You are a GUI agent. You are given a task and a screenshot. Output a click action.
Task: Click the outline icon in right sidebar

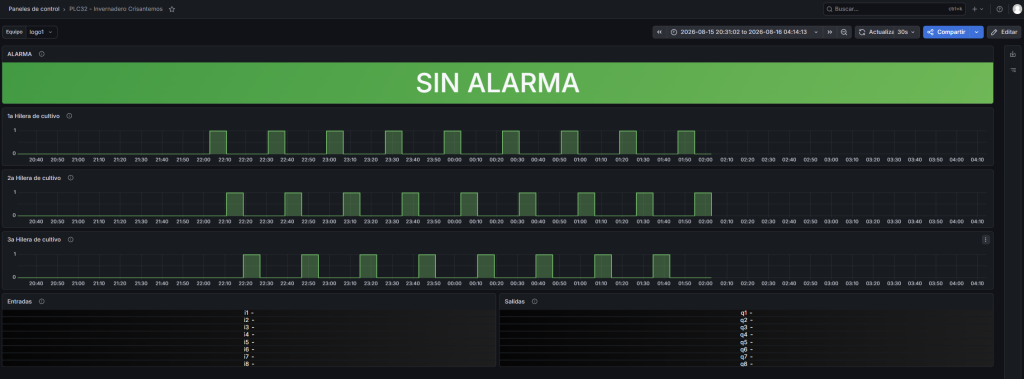[x=1013, y=69]
